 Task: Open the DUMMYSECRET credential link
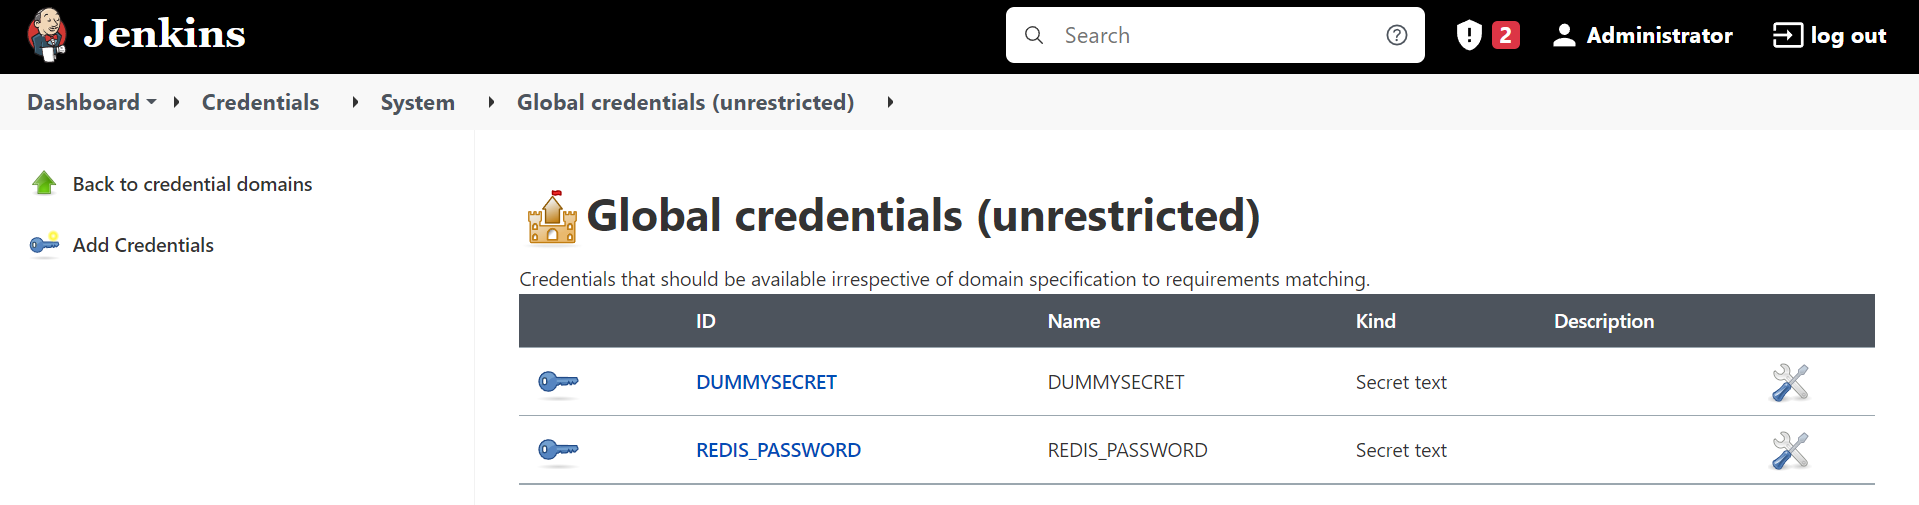(766, 382)
